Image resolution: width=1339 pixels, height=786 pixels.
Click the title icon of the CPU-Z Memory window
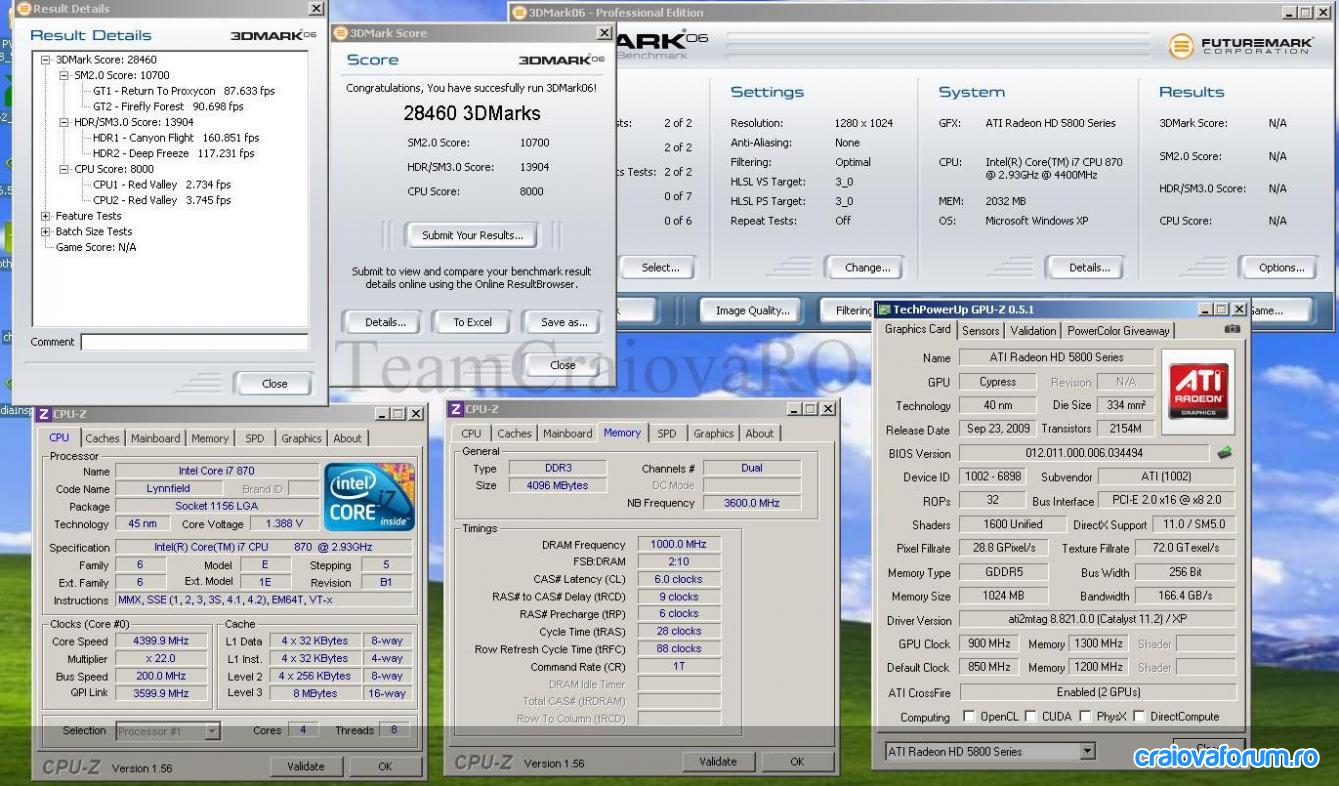456,409
